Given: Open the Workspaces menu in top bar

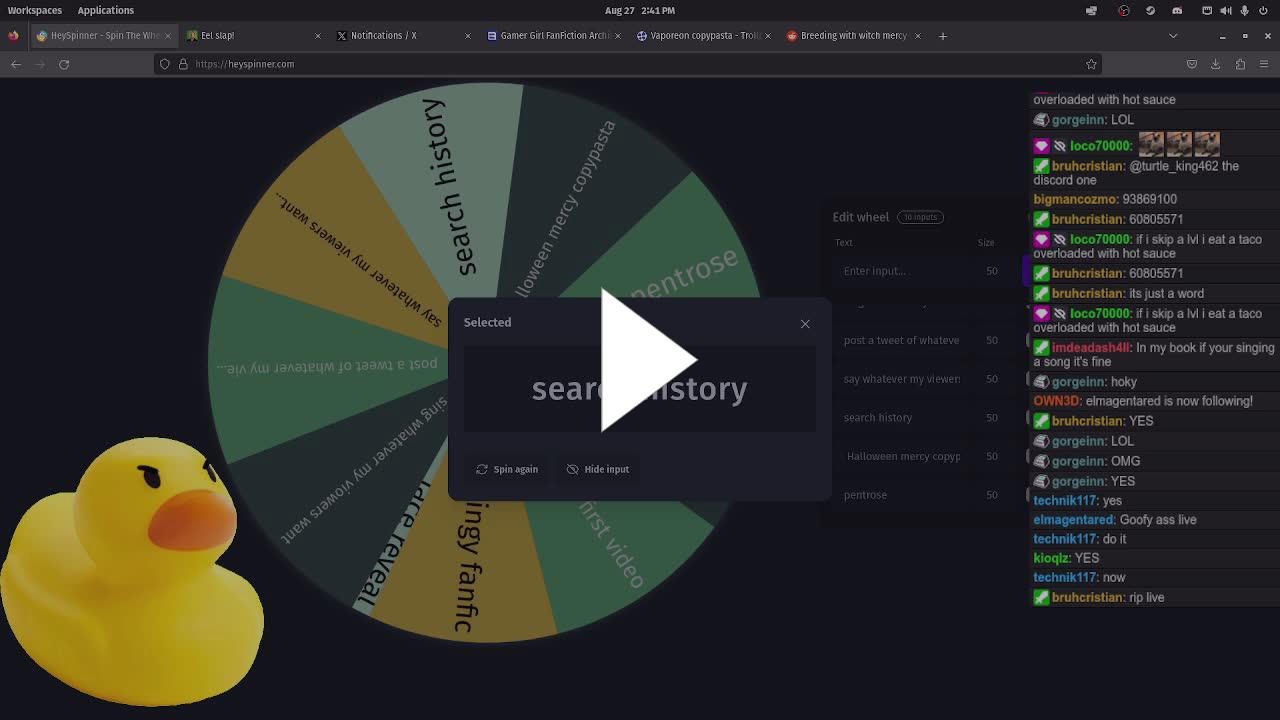Looking at the screenshot, I should (x=35, y=10).
